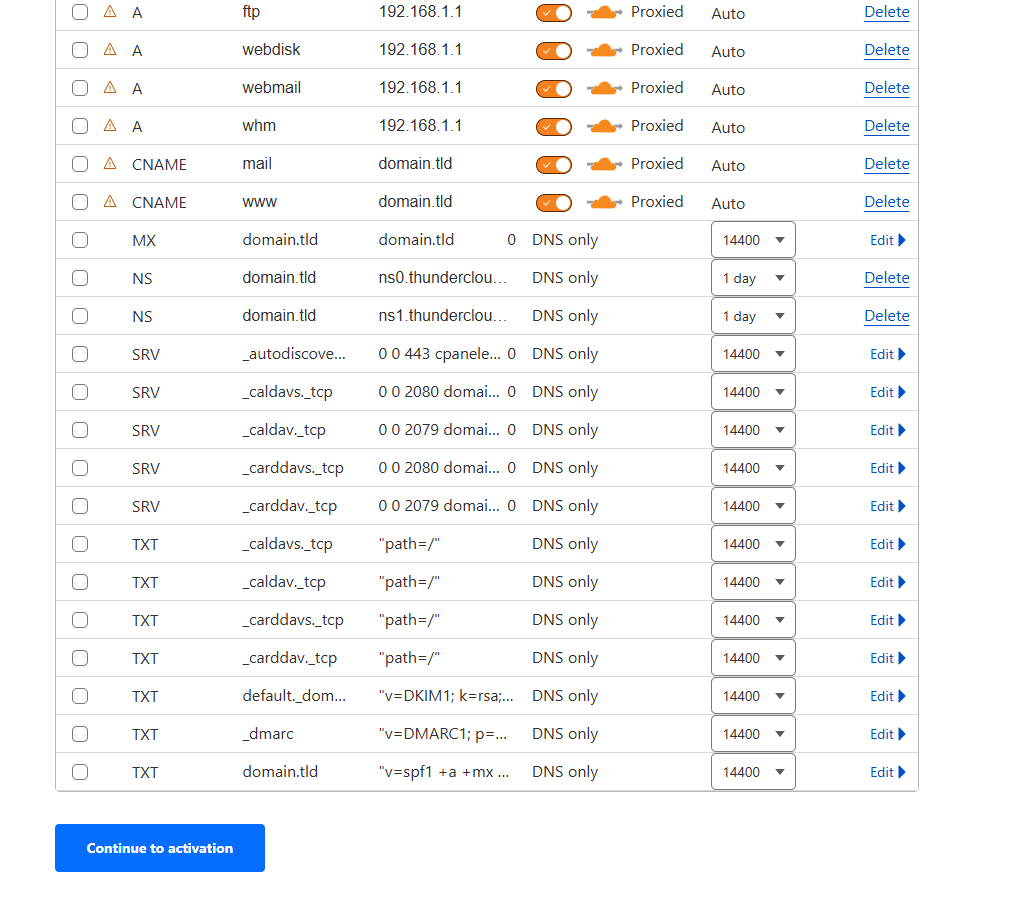Click the 0 0 443 cpanele... SRV content
The height and width of the screenshot is (909, 1020).
pos(440,354)
